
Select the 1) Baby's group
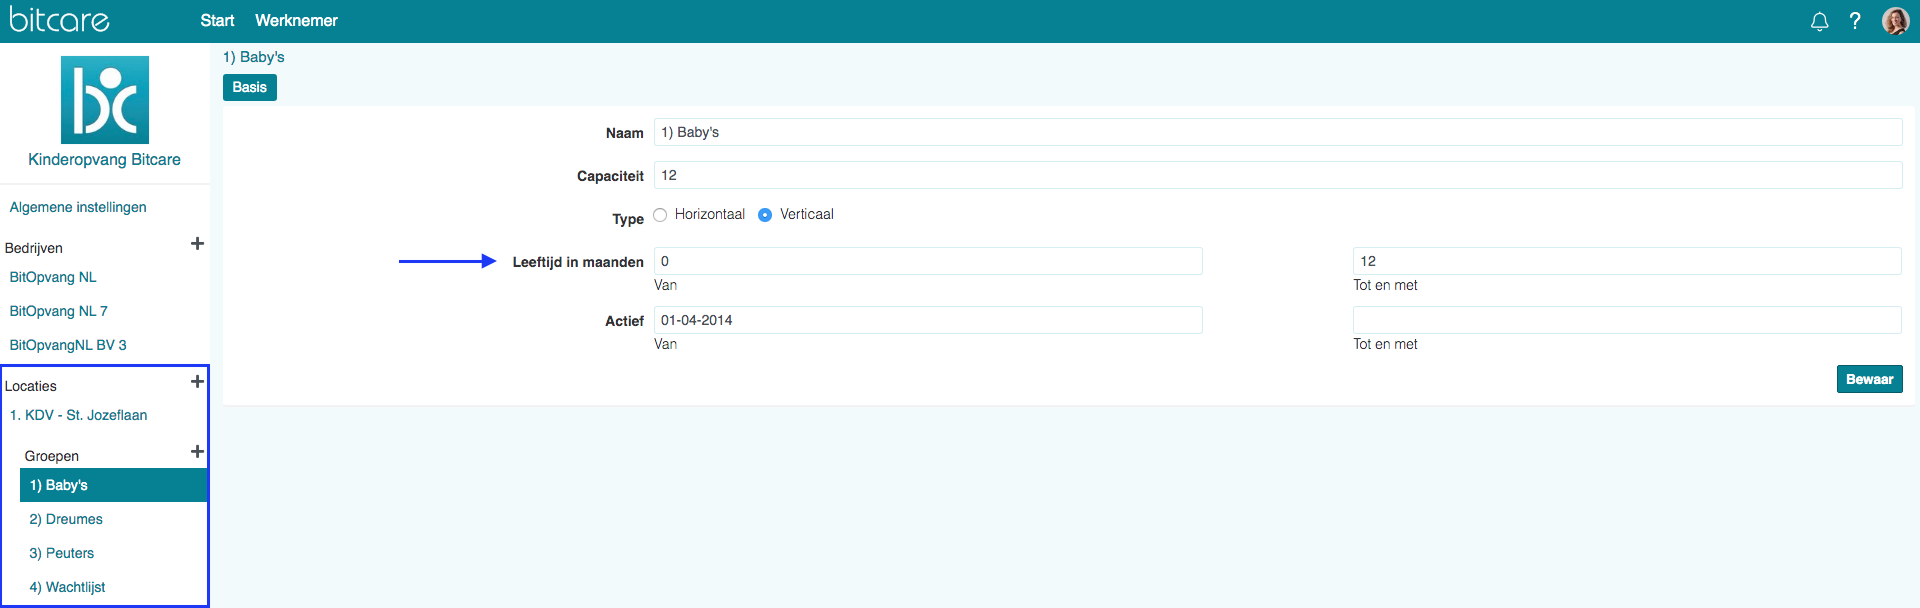(x=113, y=485)
